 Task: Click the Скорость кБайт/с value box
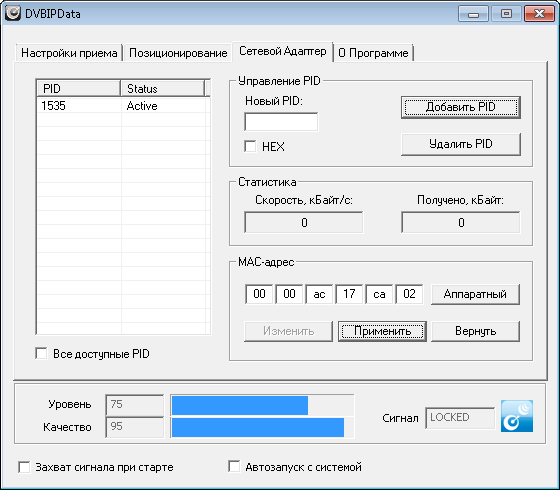coord(304,222)
